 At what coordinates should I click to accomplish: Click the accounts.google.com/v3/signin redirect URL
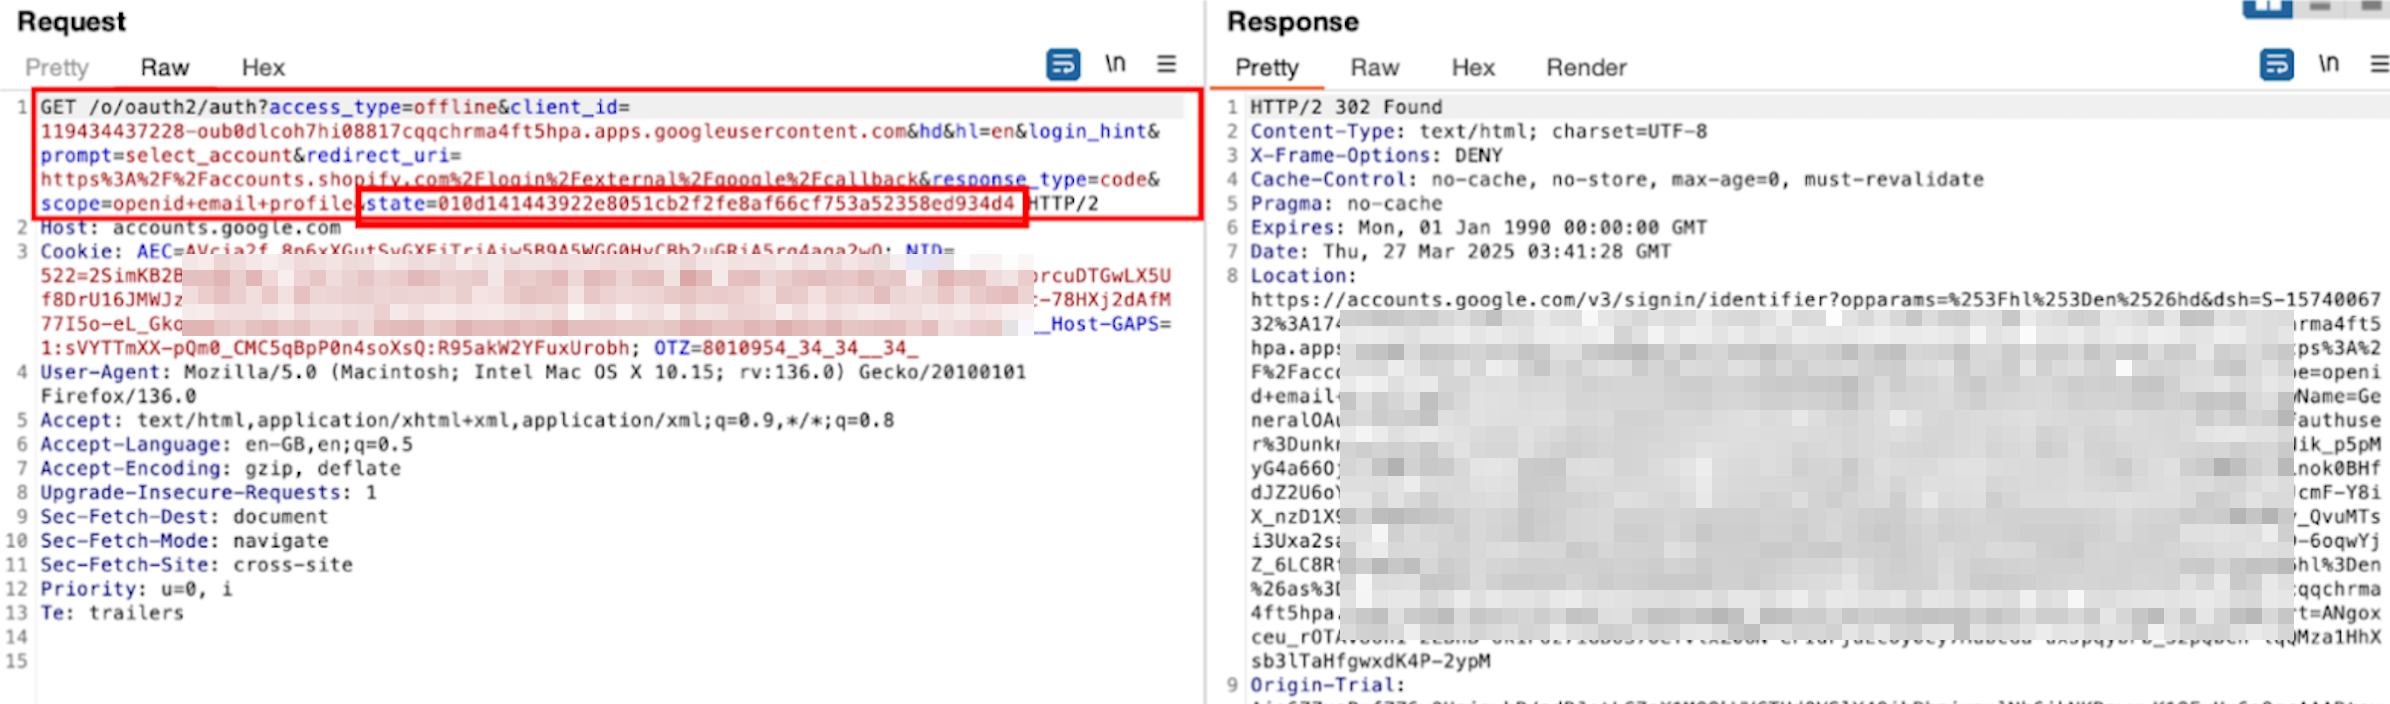point(1815,300)
